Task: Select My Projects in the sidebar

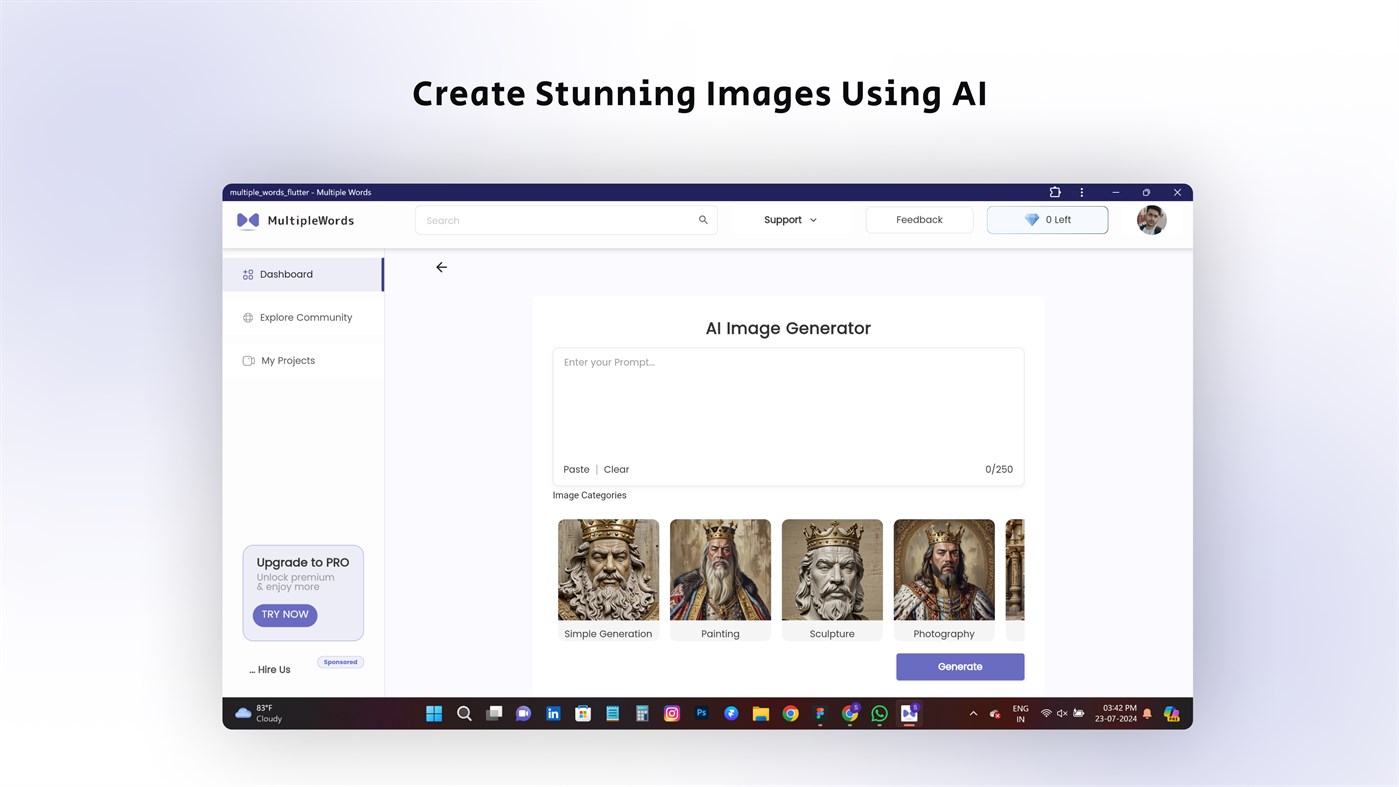Action: tap(288, 360)
